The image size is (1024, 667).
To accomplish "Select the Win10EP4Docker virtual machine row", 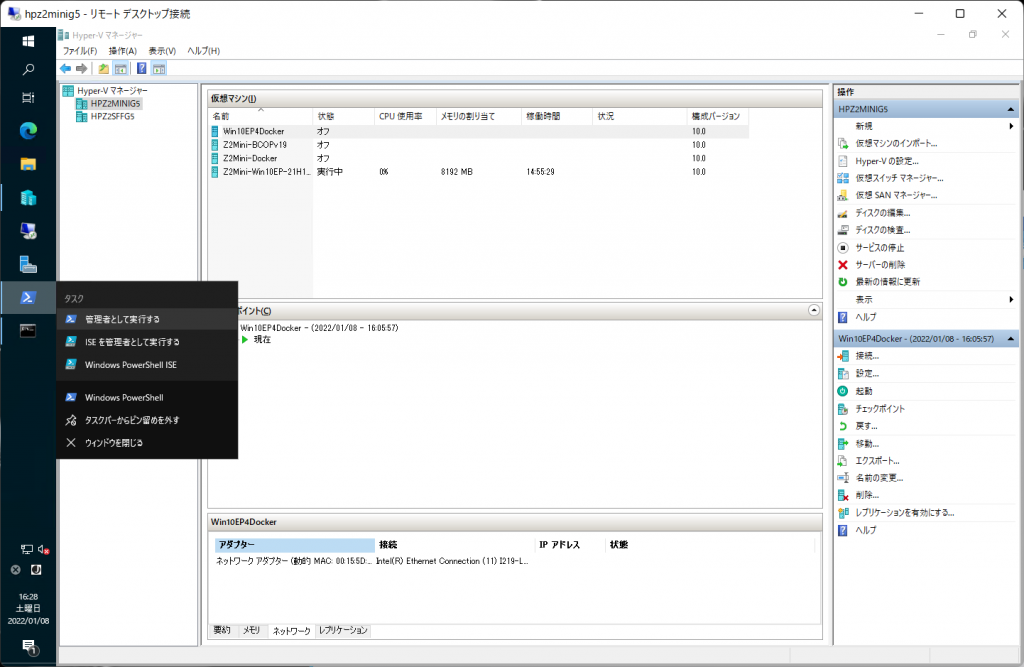I will pos(478,131).
